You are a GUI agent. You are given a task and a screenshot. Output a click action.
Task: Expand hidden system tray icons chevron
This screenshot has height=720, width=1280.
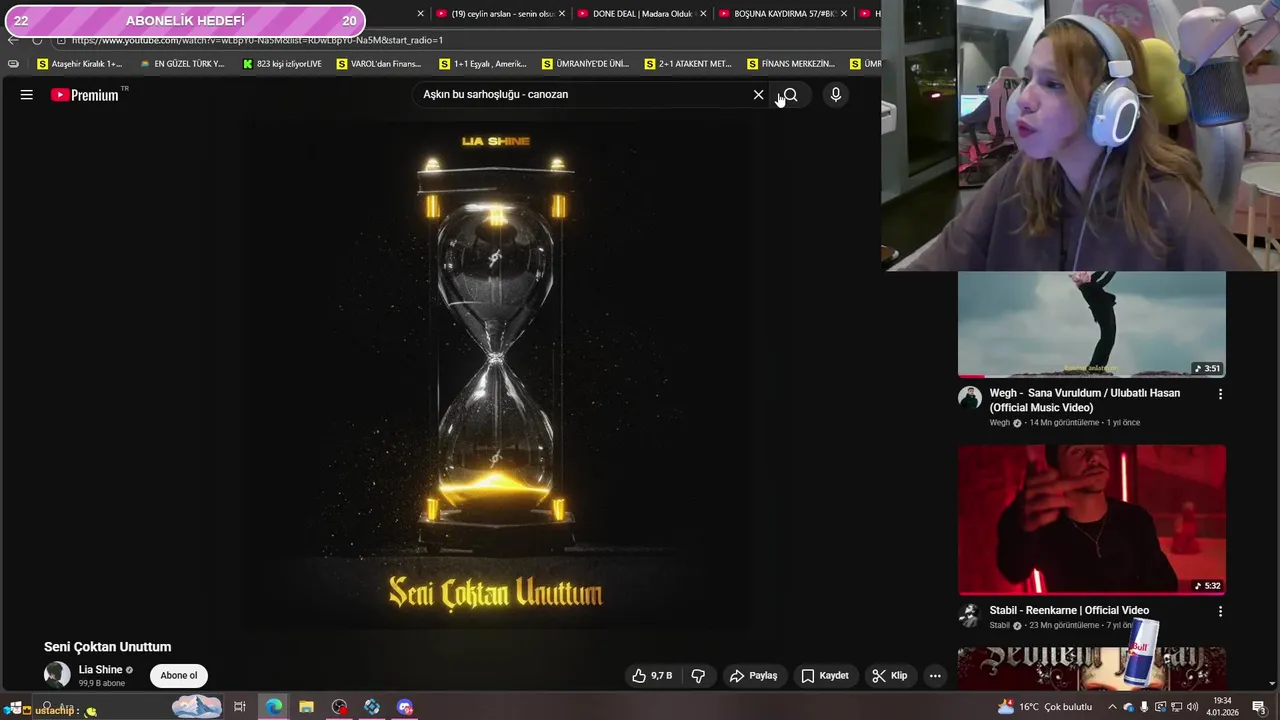pyautogui.click(x=1112, y=707)
